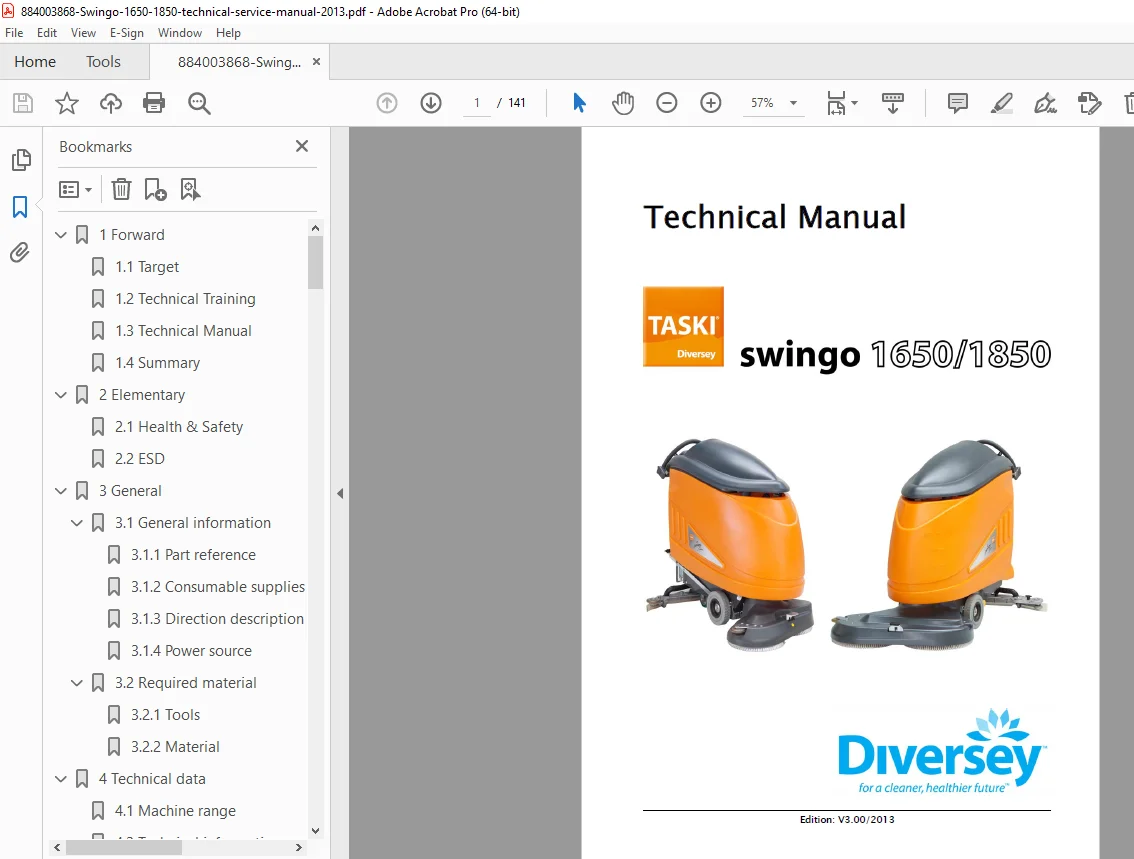Open the E-Sign menu

[127, 33]
